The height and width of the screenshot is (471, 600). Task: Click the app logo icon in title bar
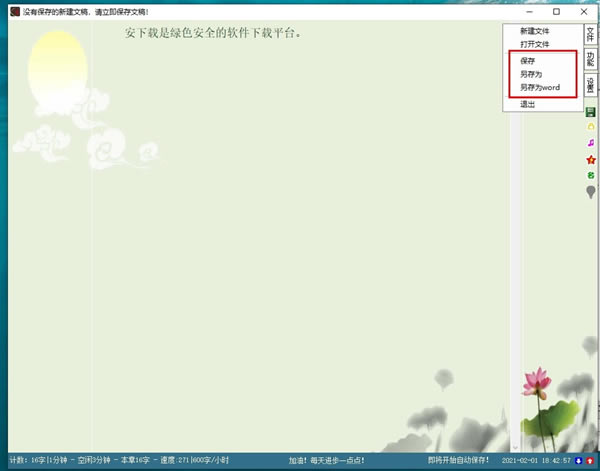[x=15, y=11]
